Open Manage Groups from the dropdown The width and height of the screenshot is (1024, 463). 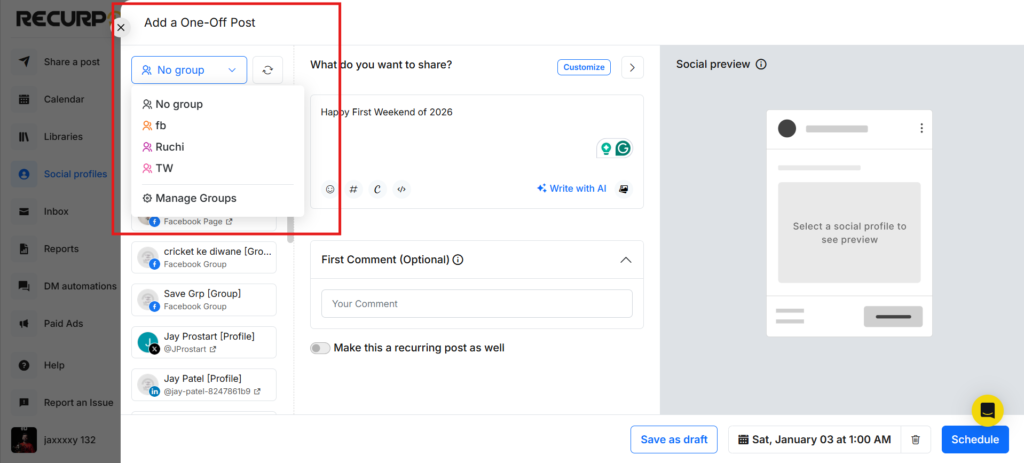point(189,198)
